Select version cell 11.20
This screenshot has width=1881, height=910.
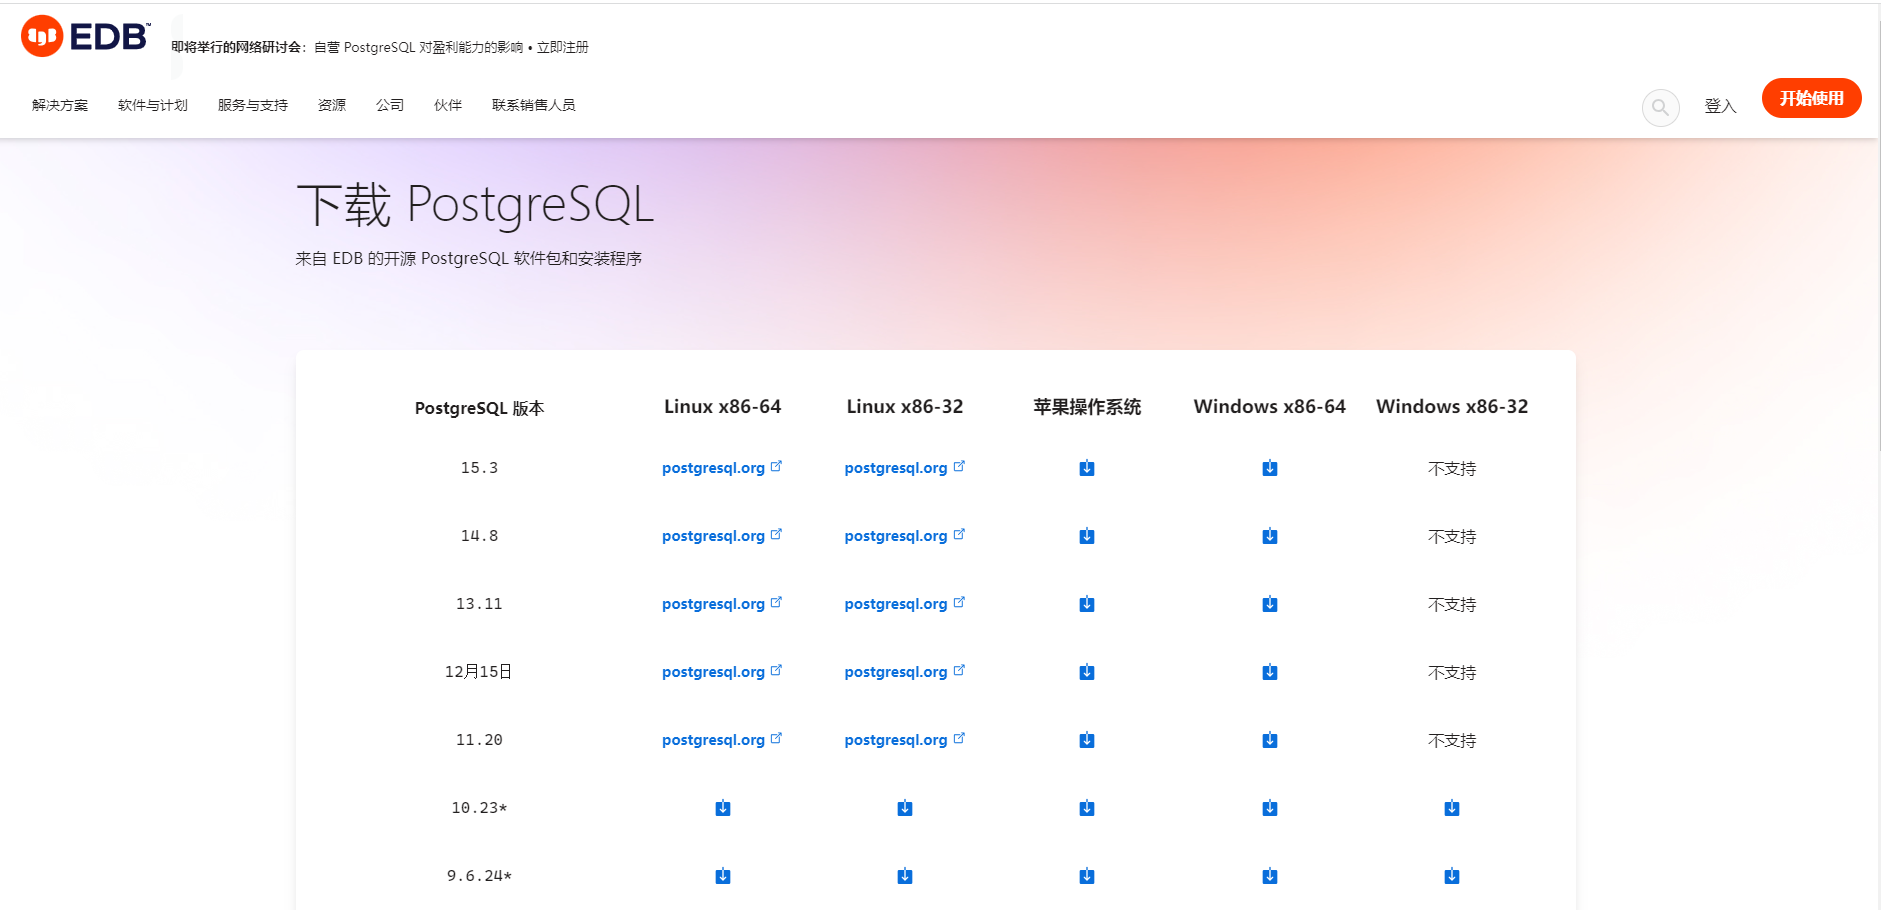click(x=479, y=740)
